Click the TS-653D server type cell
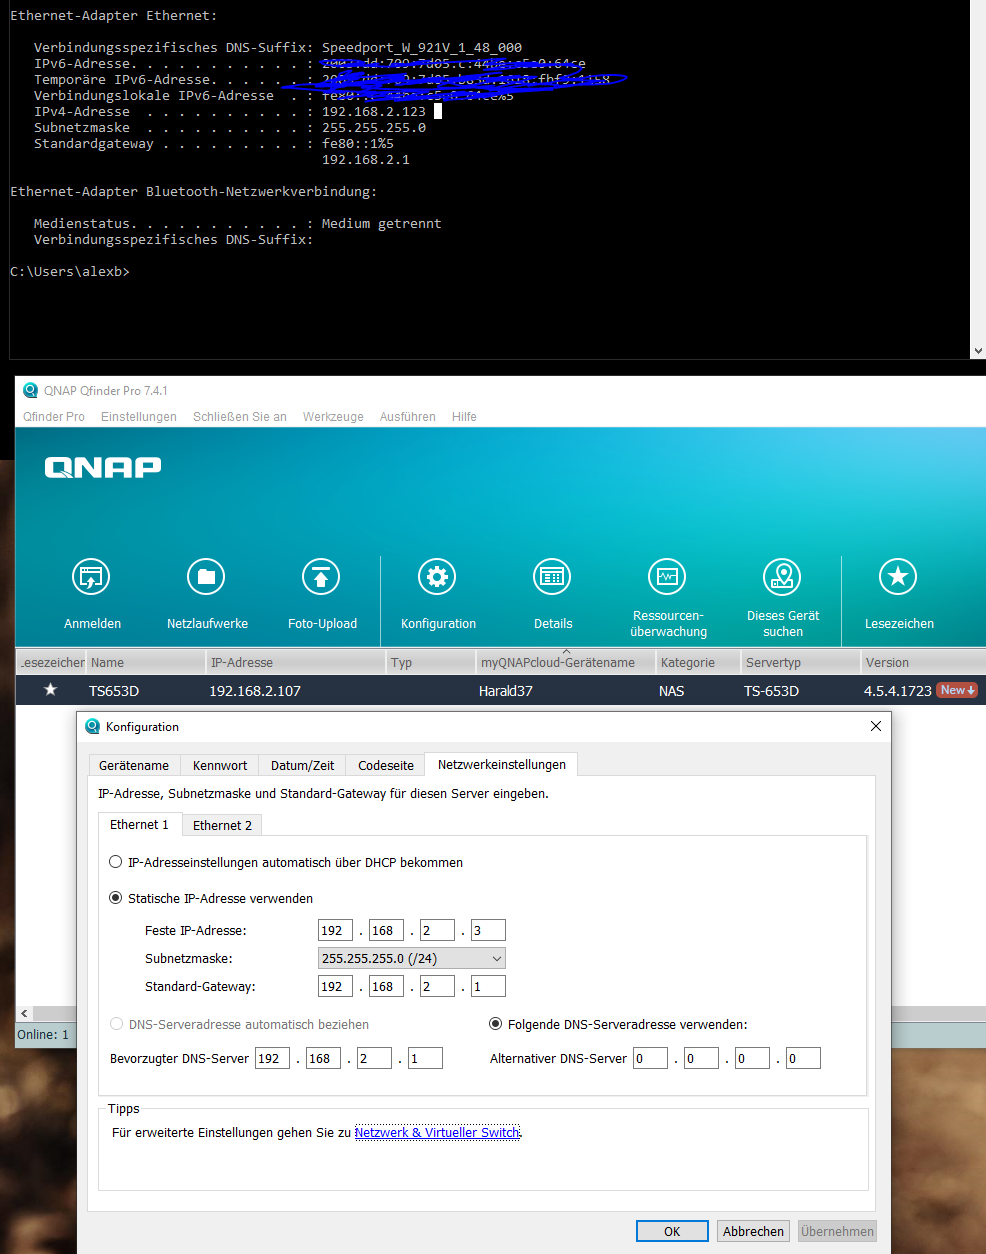The image size is (986, 1254). [771, 690]
